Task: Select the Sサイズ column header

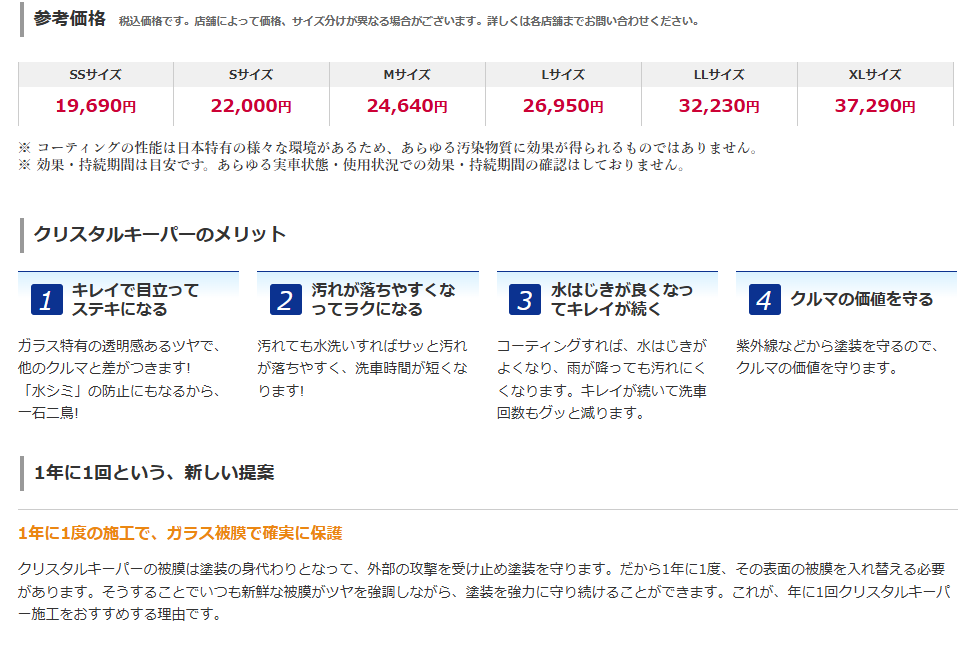Action: 252,75
